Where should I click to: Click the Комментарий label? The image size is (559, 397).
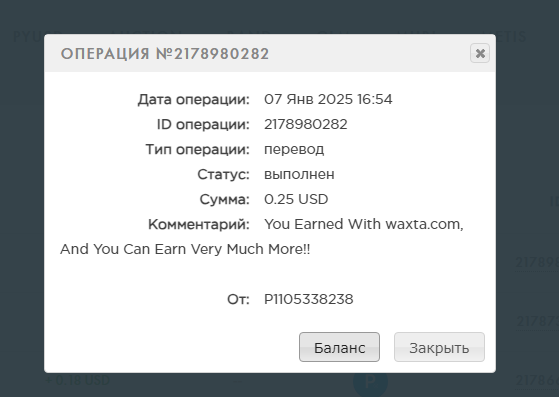[199, 225]
